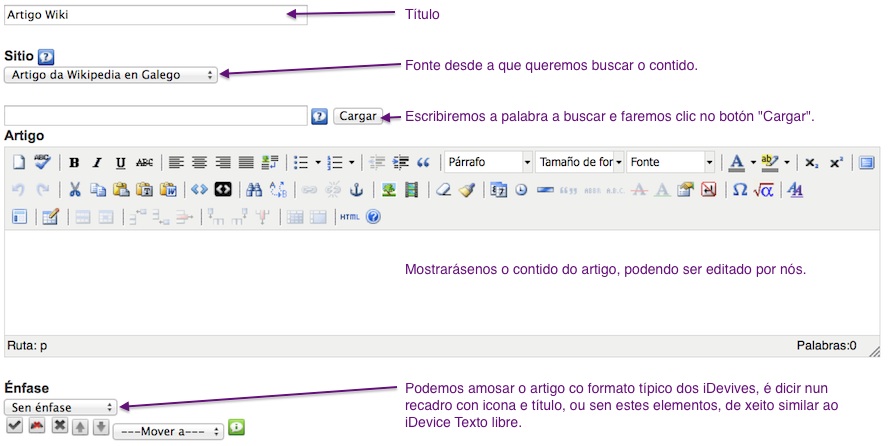This screenshot has height=446, width=888.
Task: Click the black embed code icon
Action: 223,190
